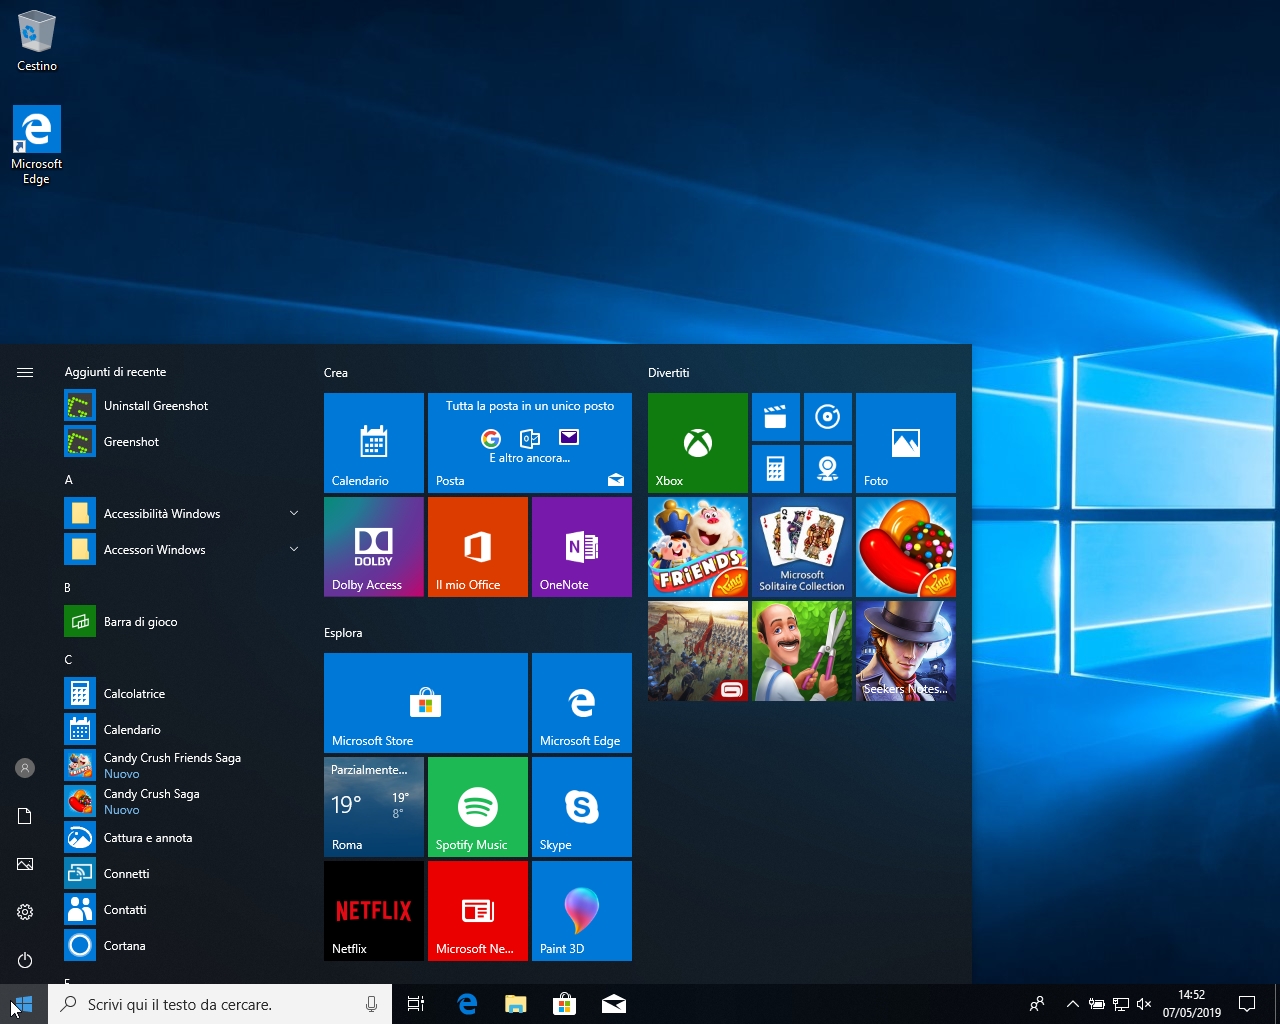Launch Calcolatrice from the app list
1280x1024 pixels.
pyautogui.click(x=184, y=694)
